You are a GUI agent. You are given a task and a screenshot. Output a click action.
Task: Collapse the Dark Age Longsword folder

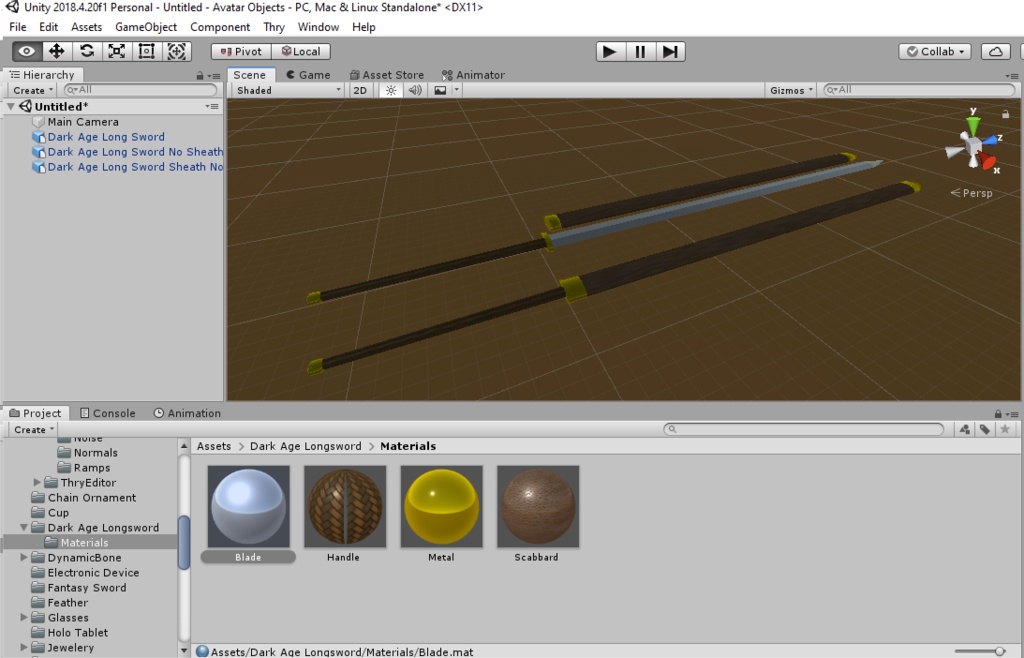(22, 527)
